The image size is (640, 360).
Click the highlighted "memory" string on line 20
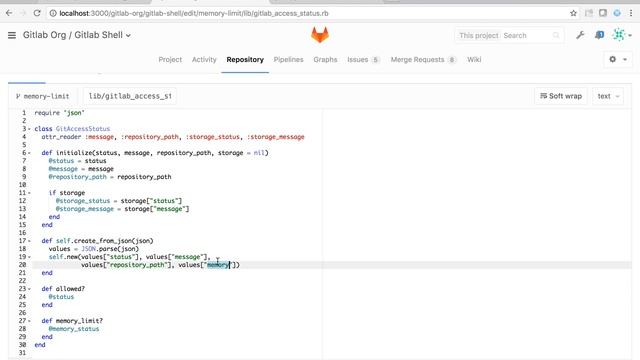(x=218, y=265)
